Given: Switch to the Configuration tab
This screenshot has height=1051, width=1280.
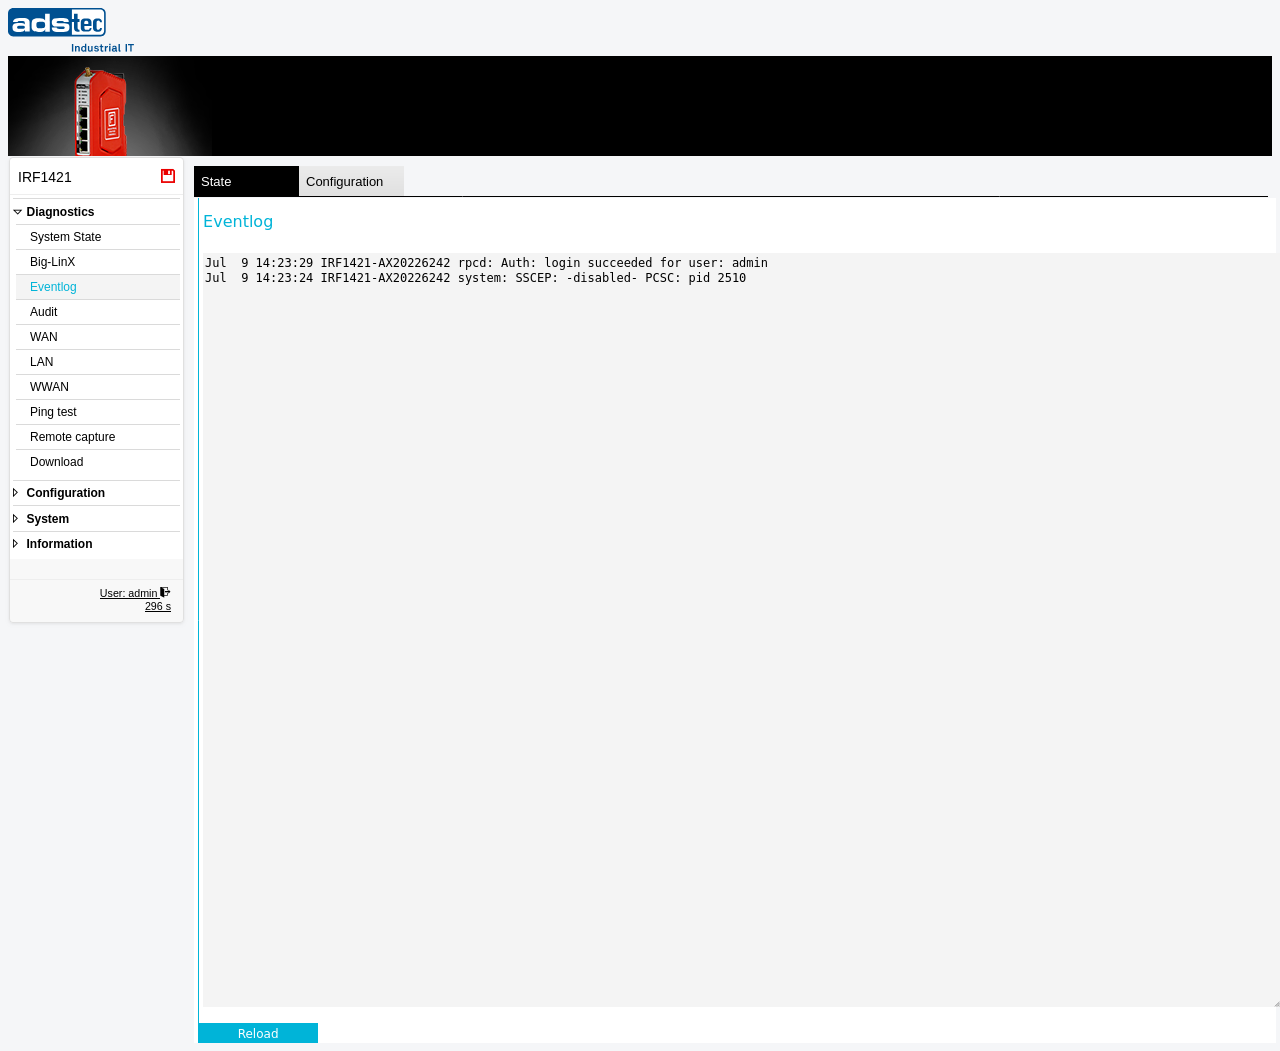Looking at the screenshot, I should pos(351,181).
